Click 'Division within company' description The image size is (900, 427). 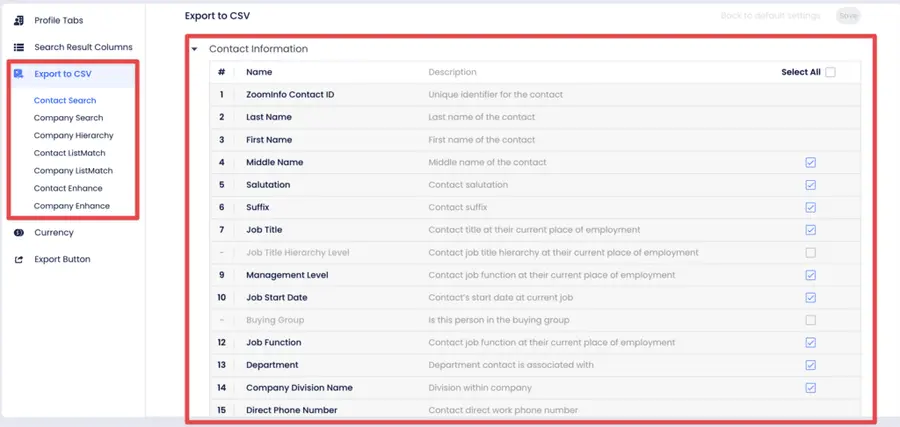coord(480,388)
